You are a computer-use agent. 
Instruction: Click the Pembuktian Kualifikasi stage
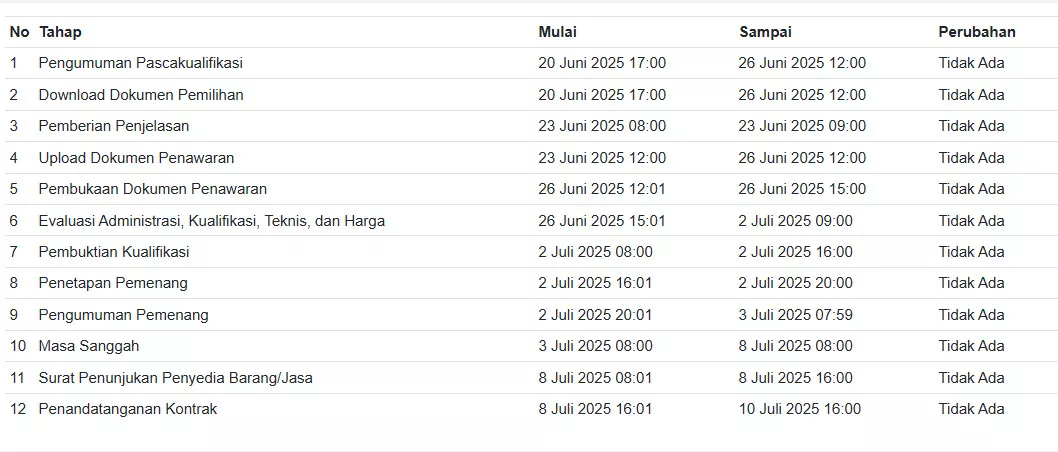pos(114,252)
